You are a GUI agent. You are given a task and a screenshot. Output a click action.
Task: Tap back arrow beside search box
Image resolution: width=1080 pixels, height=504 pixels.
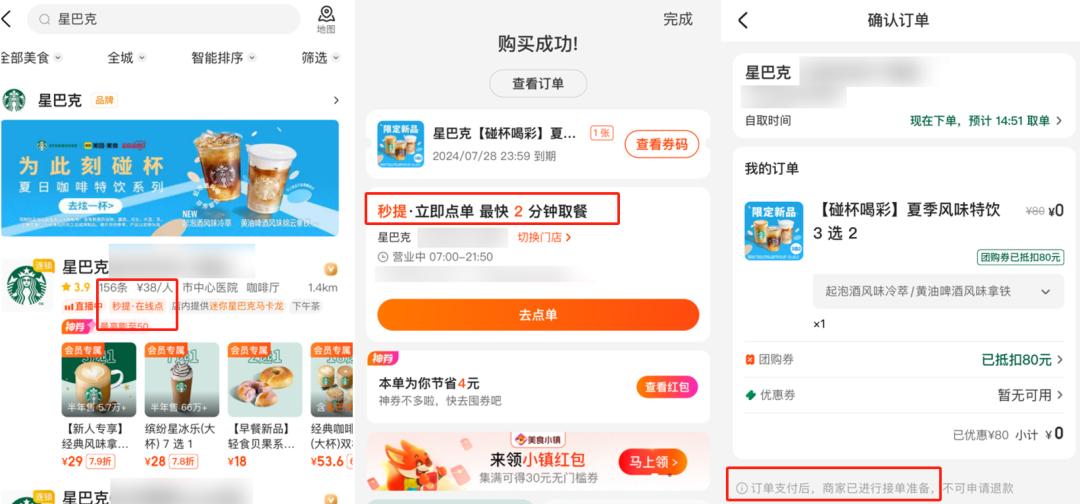[7, 19]
